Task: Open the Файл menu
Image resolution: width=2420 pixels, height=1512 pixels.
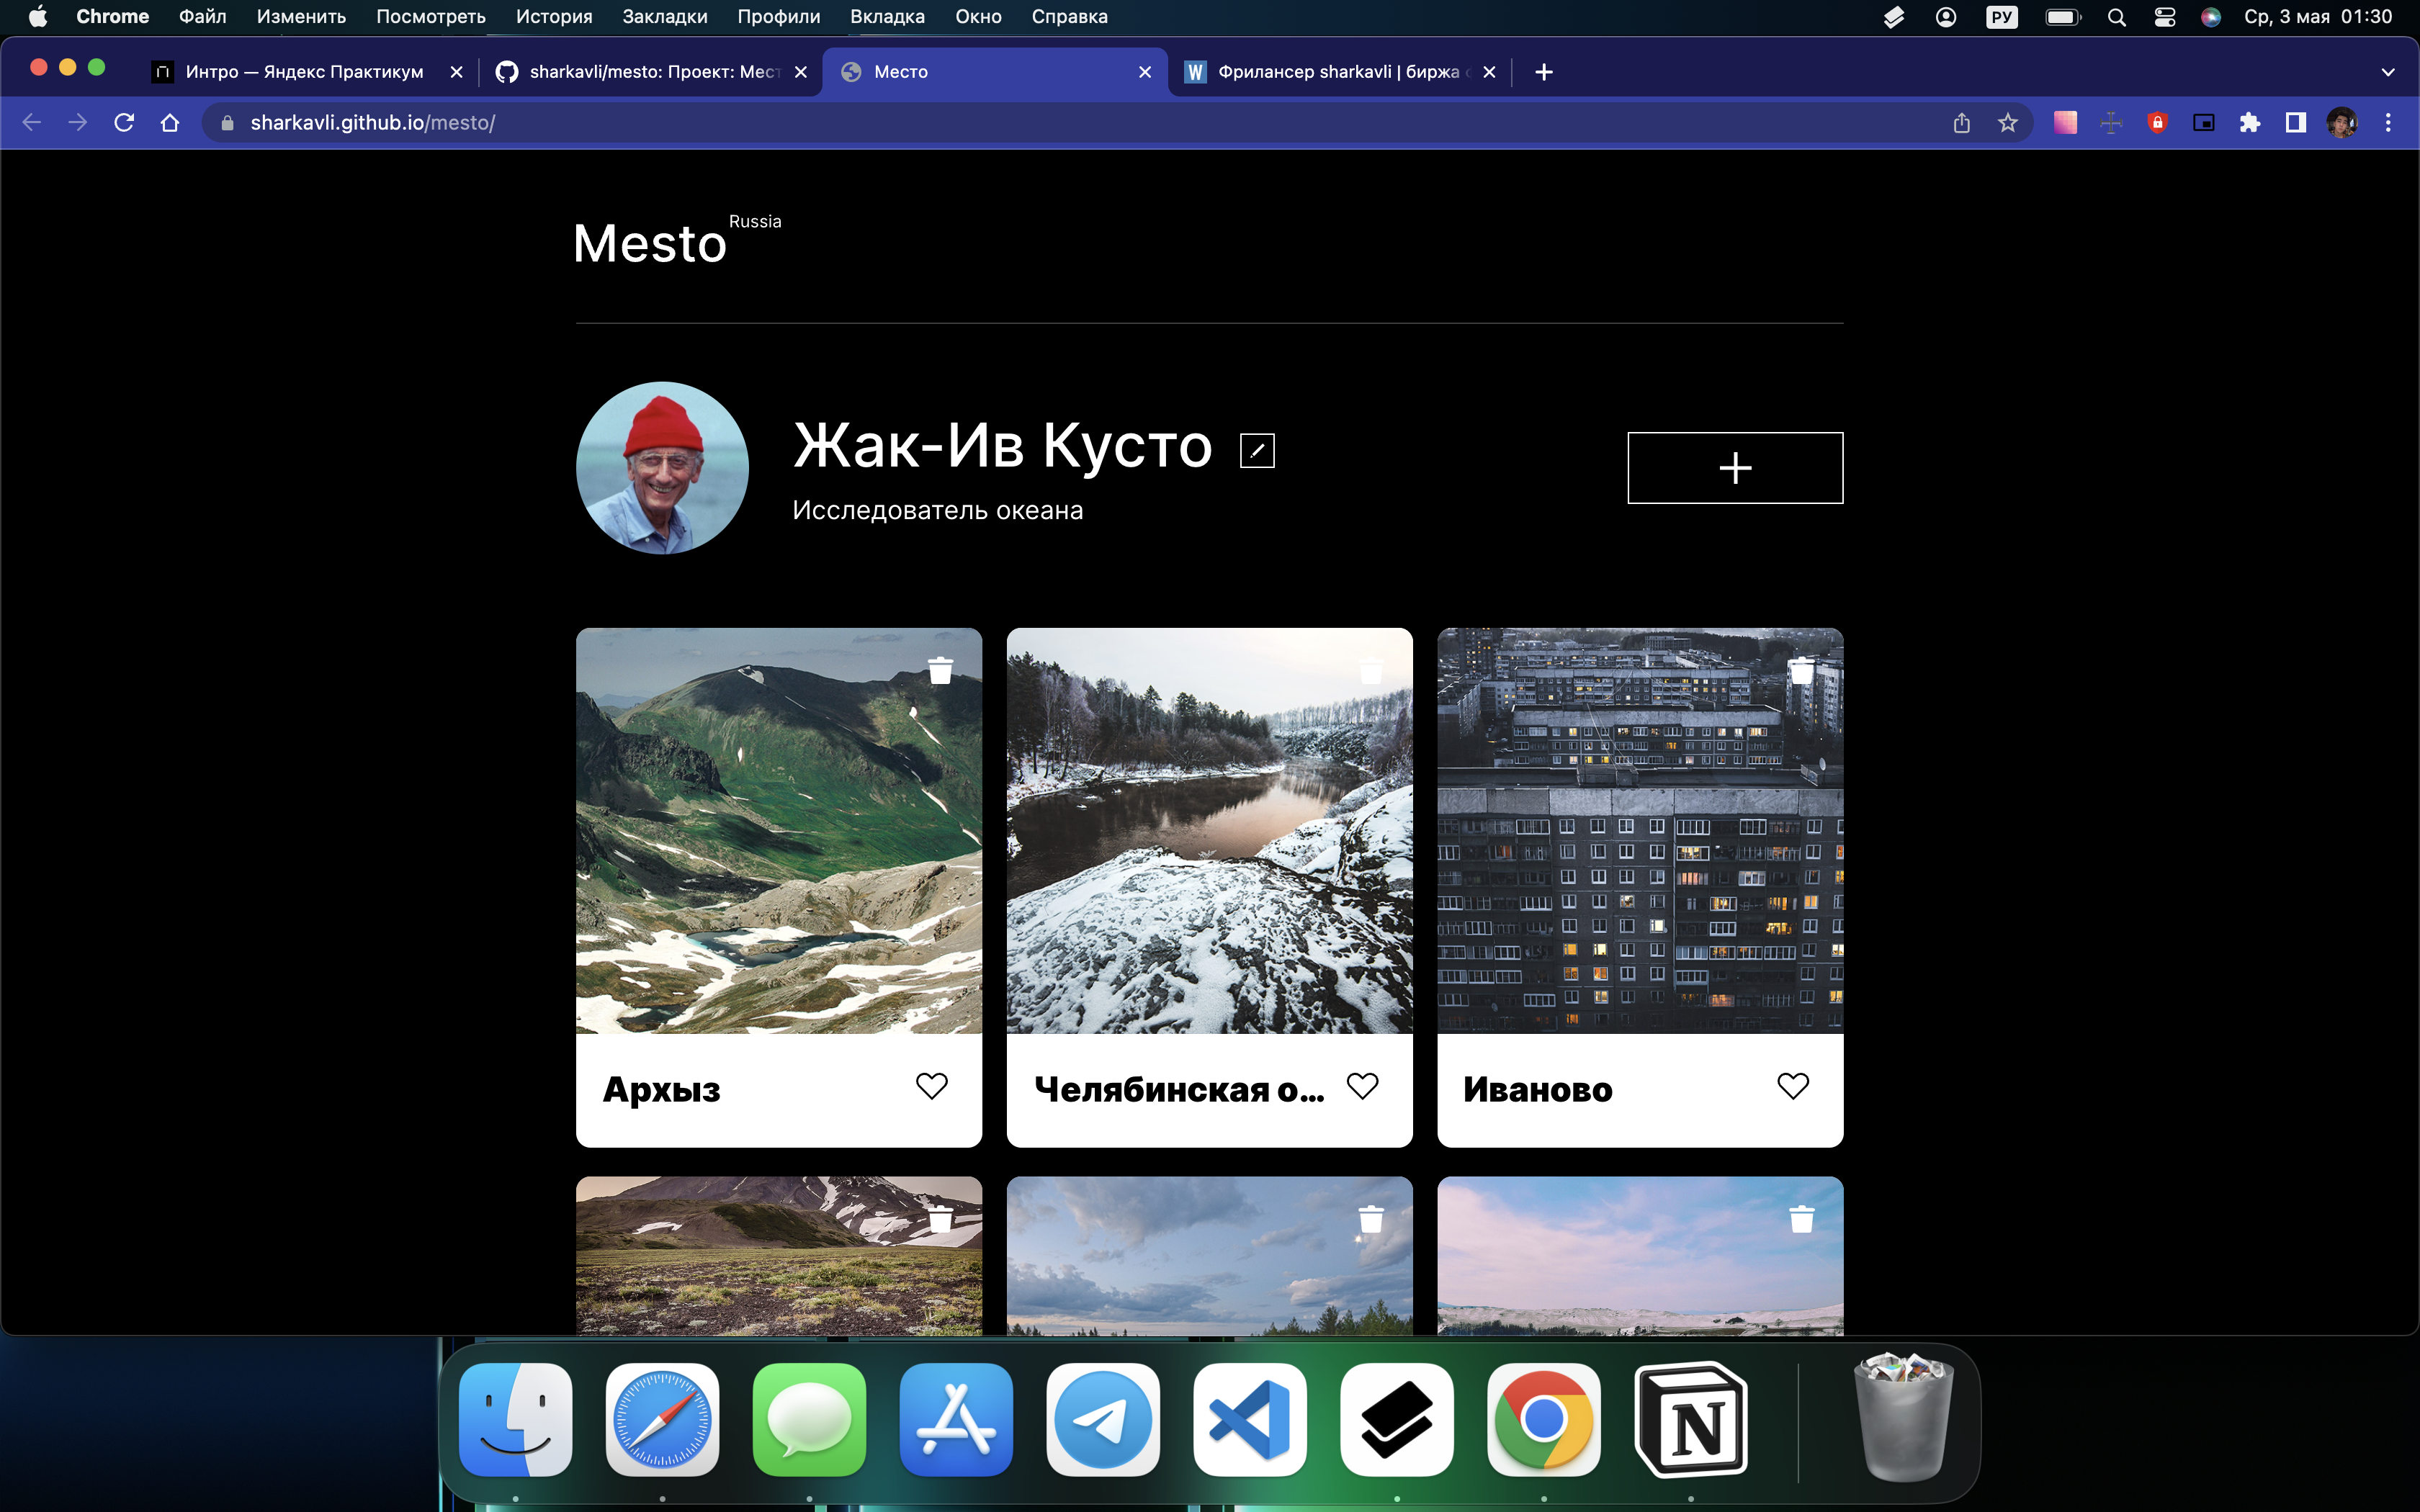Action: [202, 17]
